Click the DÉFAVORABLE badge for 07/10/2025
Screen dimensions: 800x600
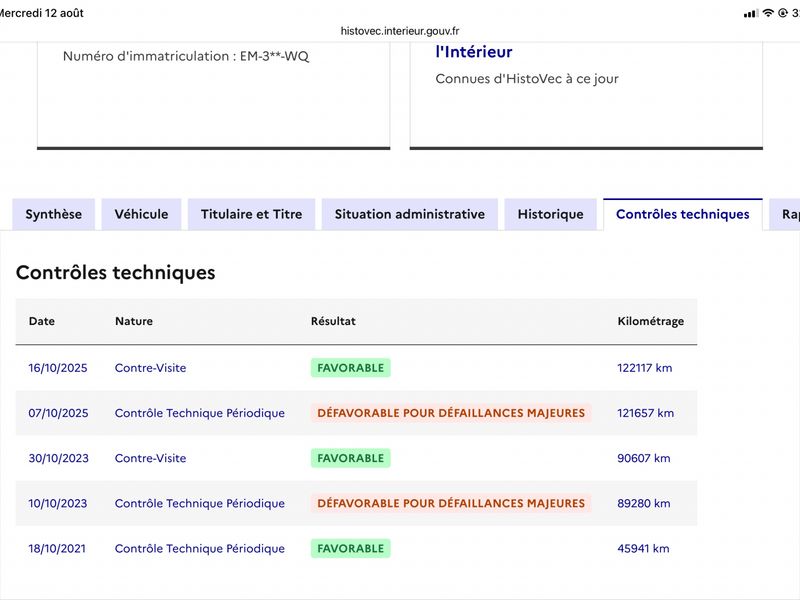(x=451, y=413)
